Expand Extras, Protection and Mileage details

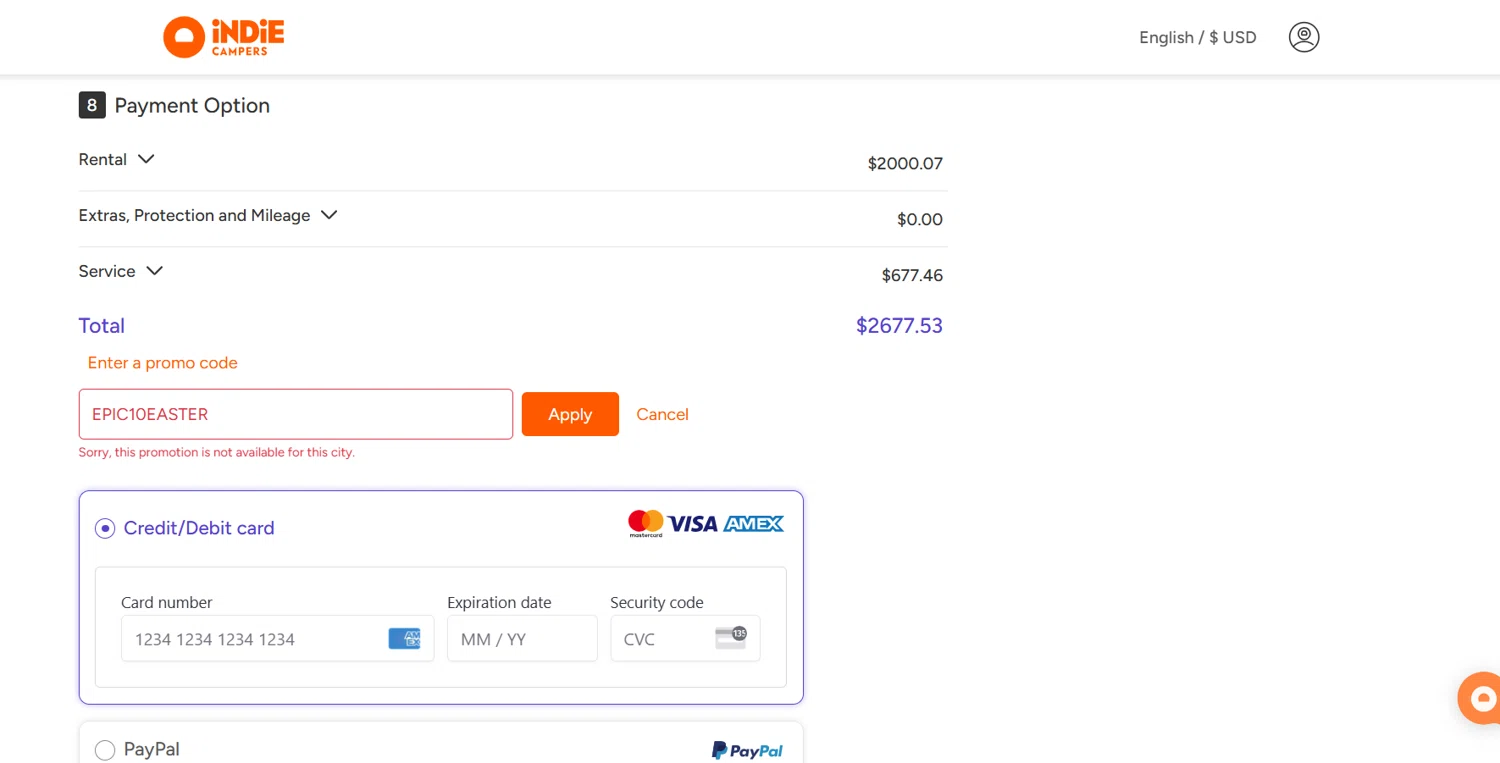329,215
